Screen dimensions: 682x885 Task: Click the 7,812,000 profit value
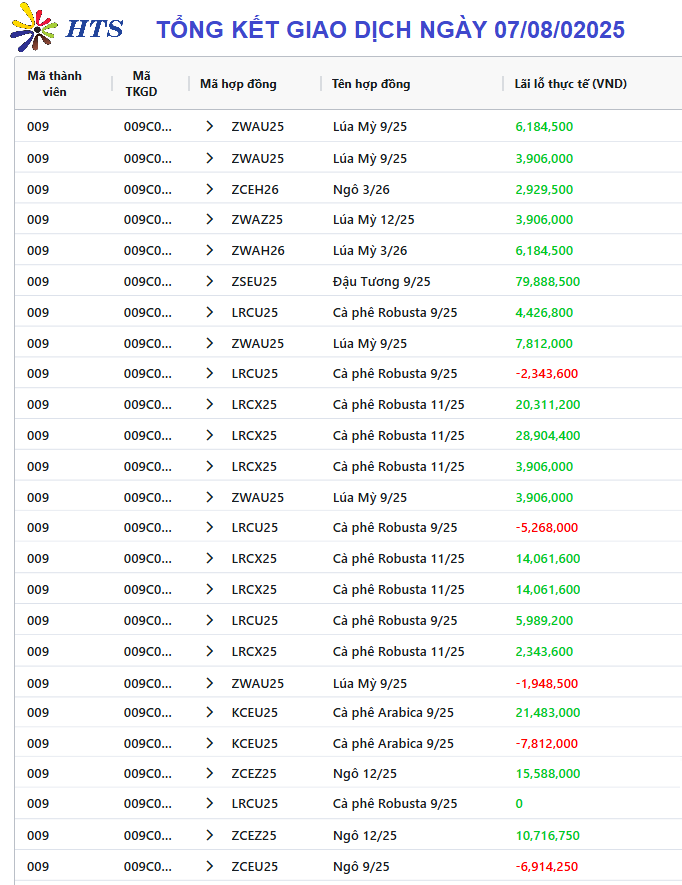[x=544, y=344]
